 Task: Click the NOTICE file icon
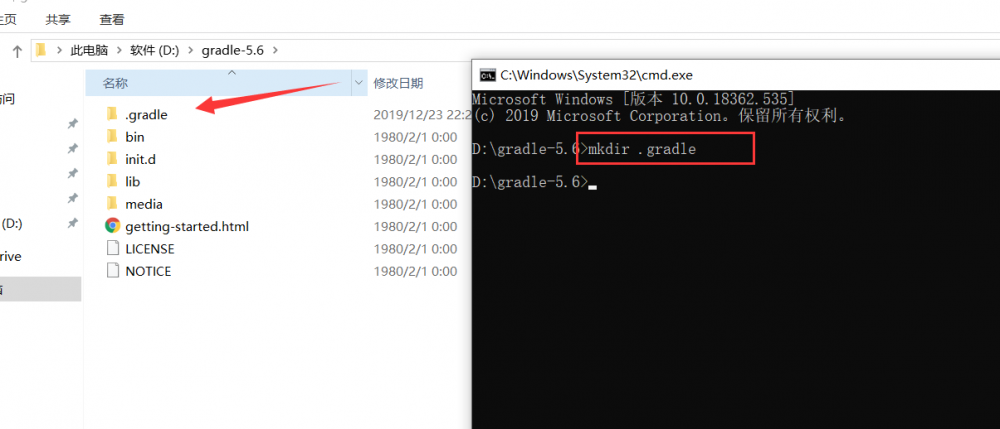pos(112,270)
